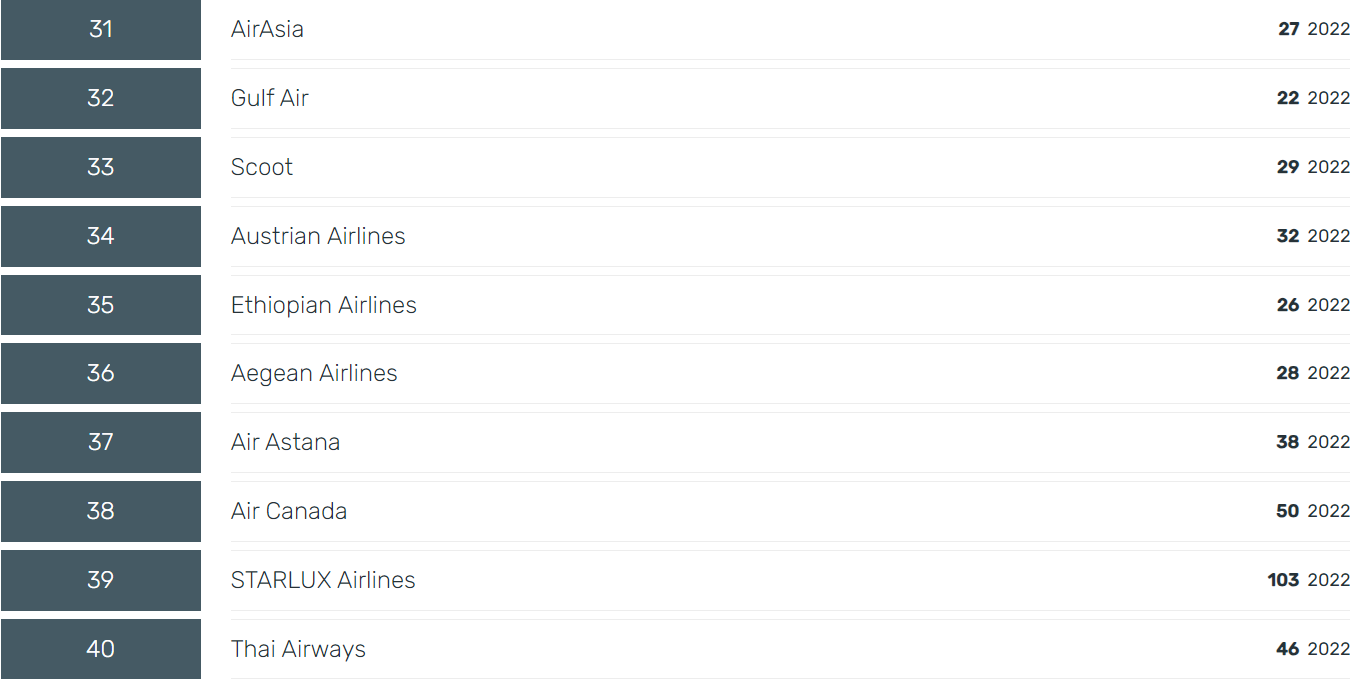Select Air Canada's 2022 rank value 50

(1288, 511)
